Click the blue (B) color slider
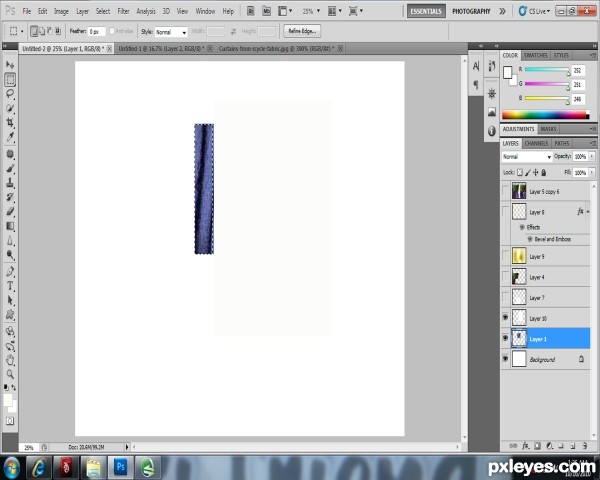The width and height of the screenshot is (600, 480). (x=547, y=98)
